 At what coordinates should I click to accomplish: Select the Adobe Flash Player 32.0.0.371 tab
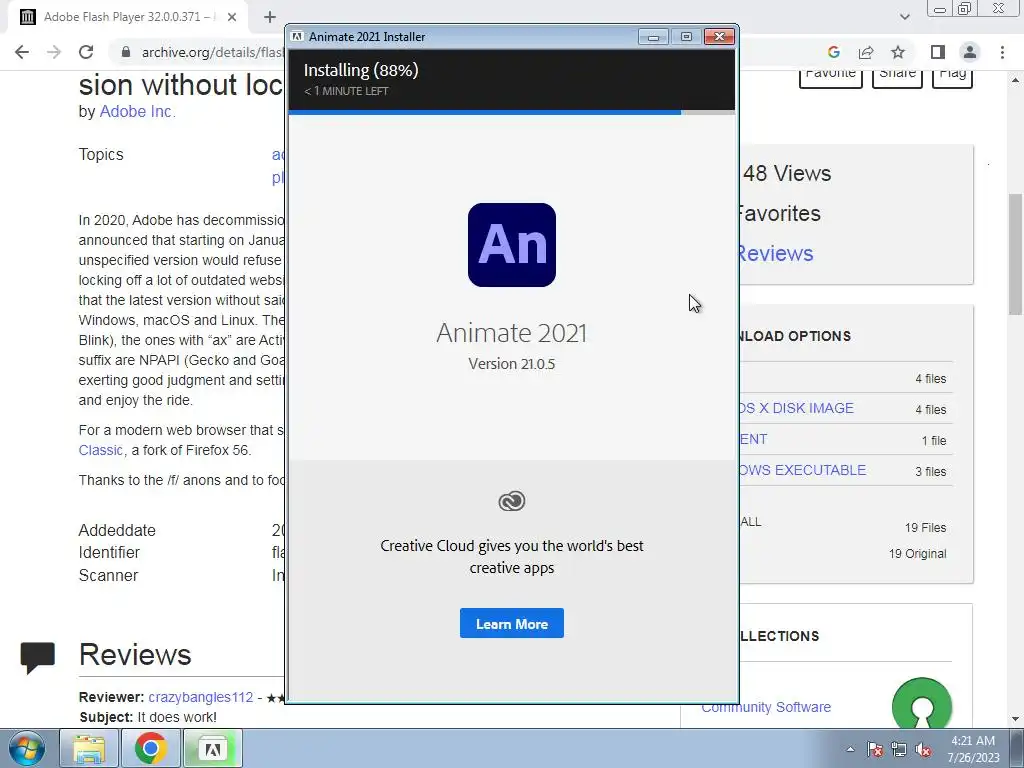coord(128,17)
